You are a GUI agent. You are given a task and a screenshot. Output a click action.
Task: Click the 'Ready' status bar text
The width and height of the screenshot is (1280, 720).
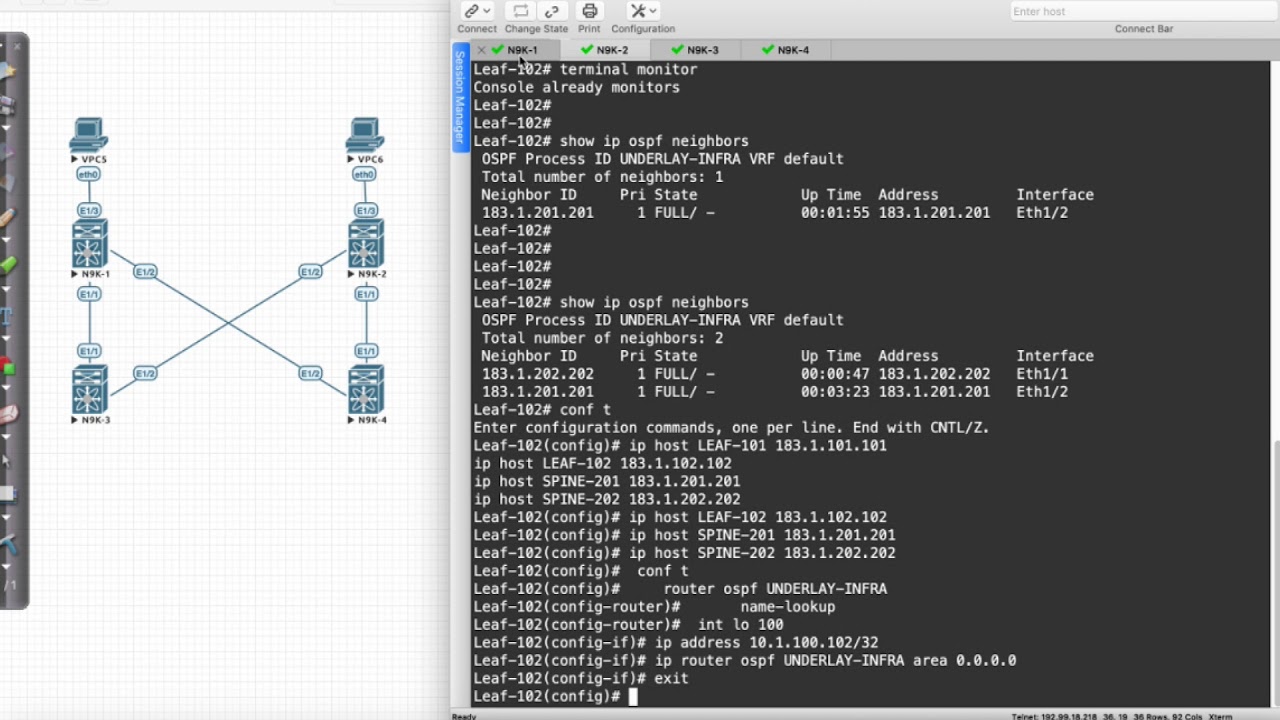464,716
